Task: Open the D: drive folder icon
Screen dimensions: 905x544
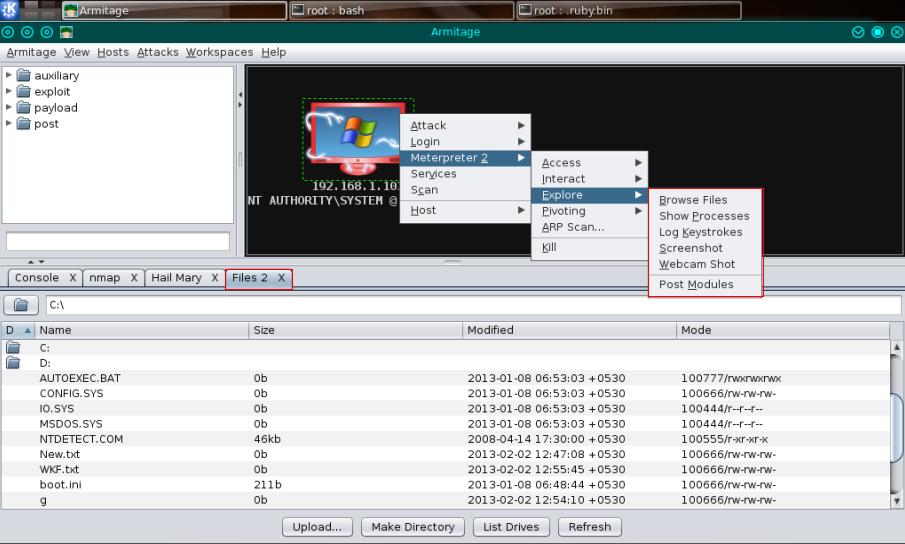Action: click(13, 363)
